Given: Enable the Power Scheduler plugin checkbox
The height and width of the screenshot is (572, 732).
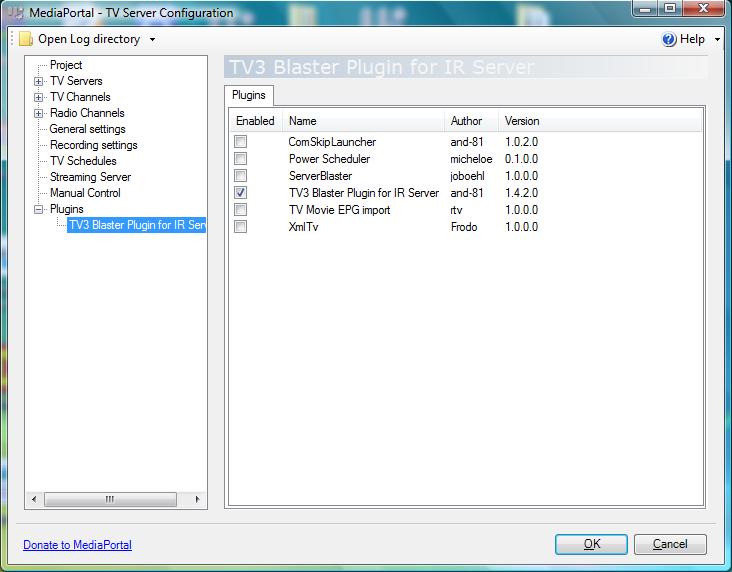Looking at the screenshot, I should click(240, 159).
